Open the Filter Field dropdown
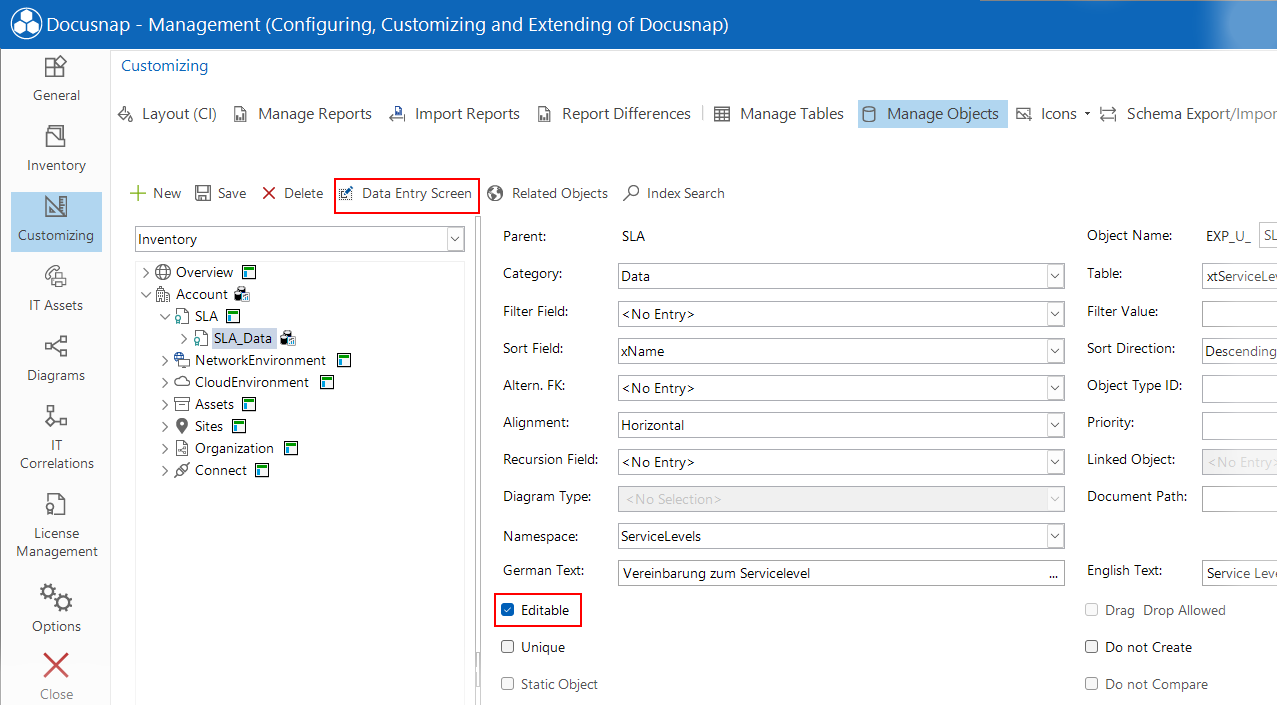This screenshot has height=705, width=1277. (1055, 314)
